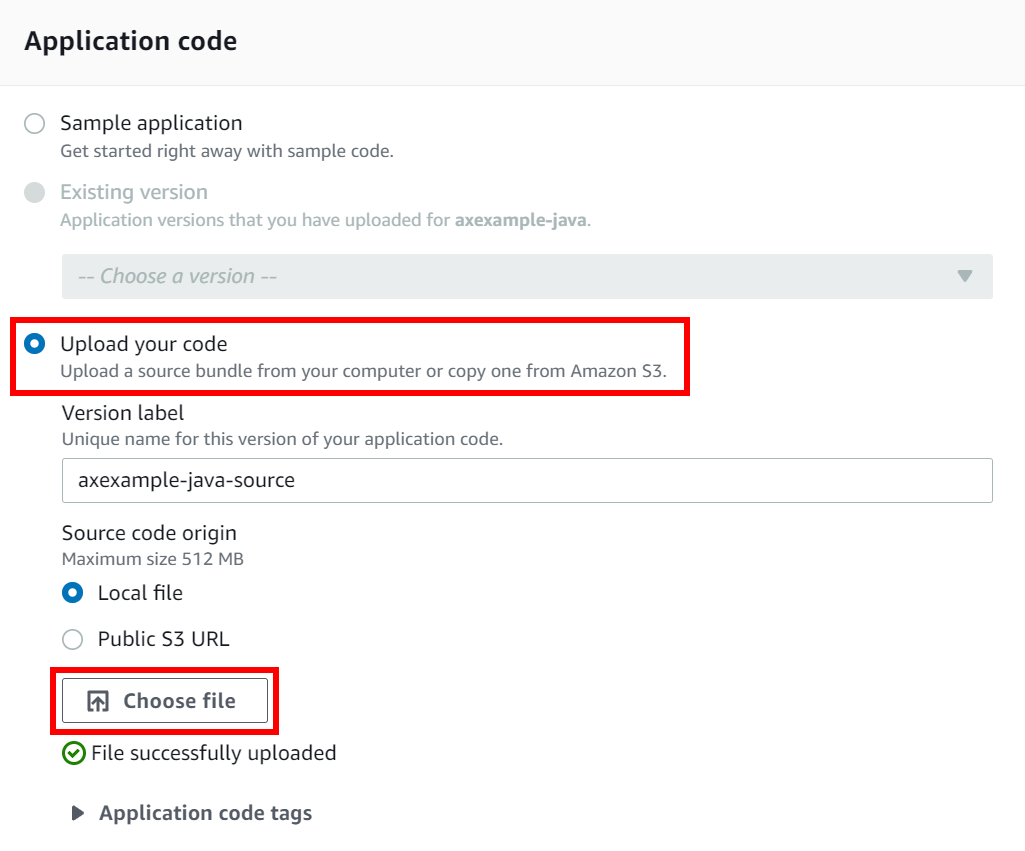Open the Choose a version dropdown
The width and height of the screenshot is (1025, 851).
[527, 276]
